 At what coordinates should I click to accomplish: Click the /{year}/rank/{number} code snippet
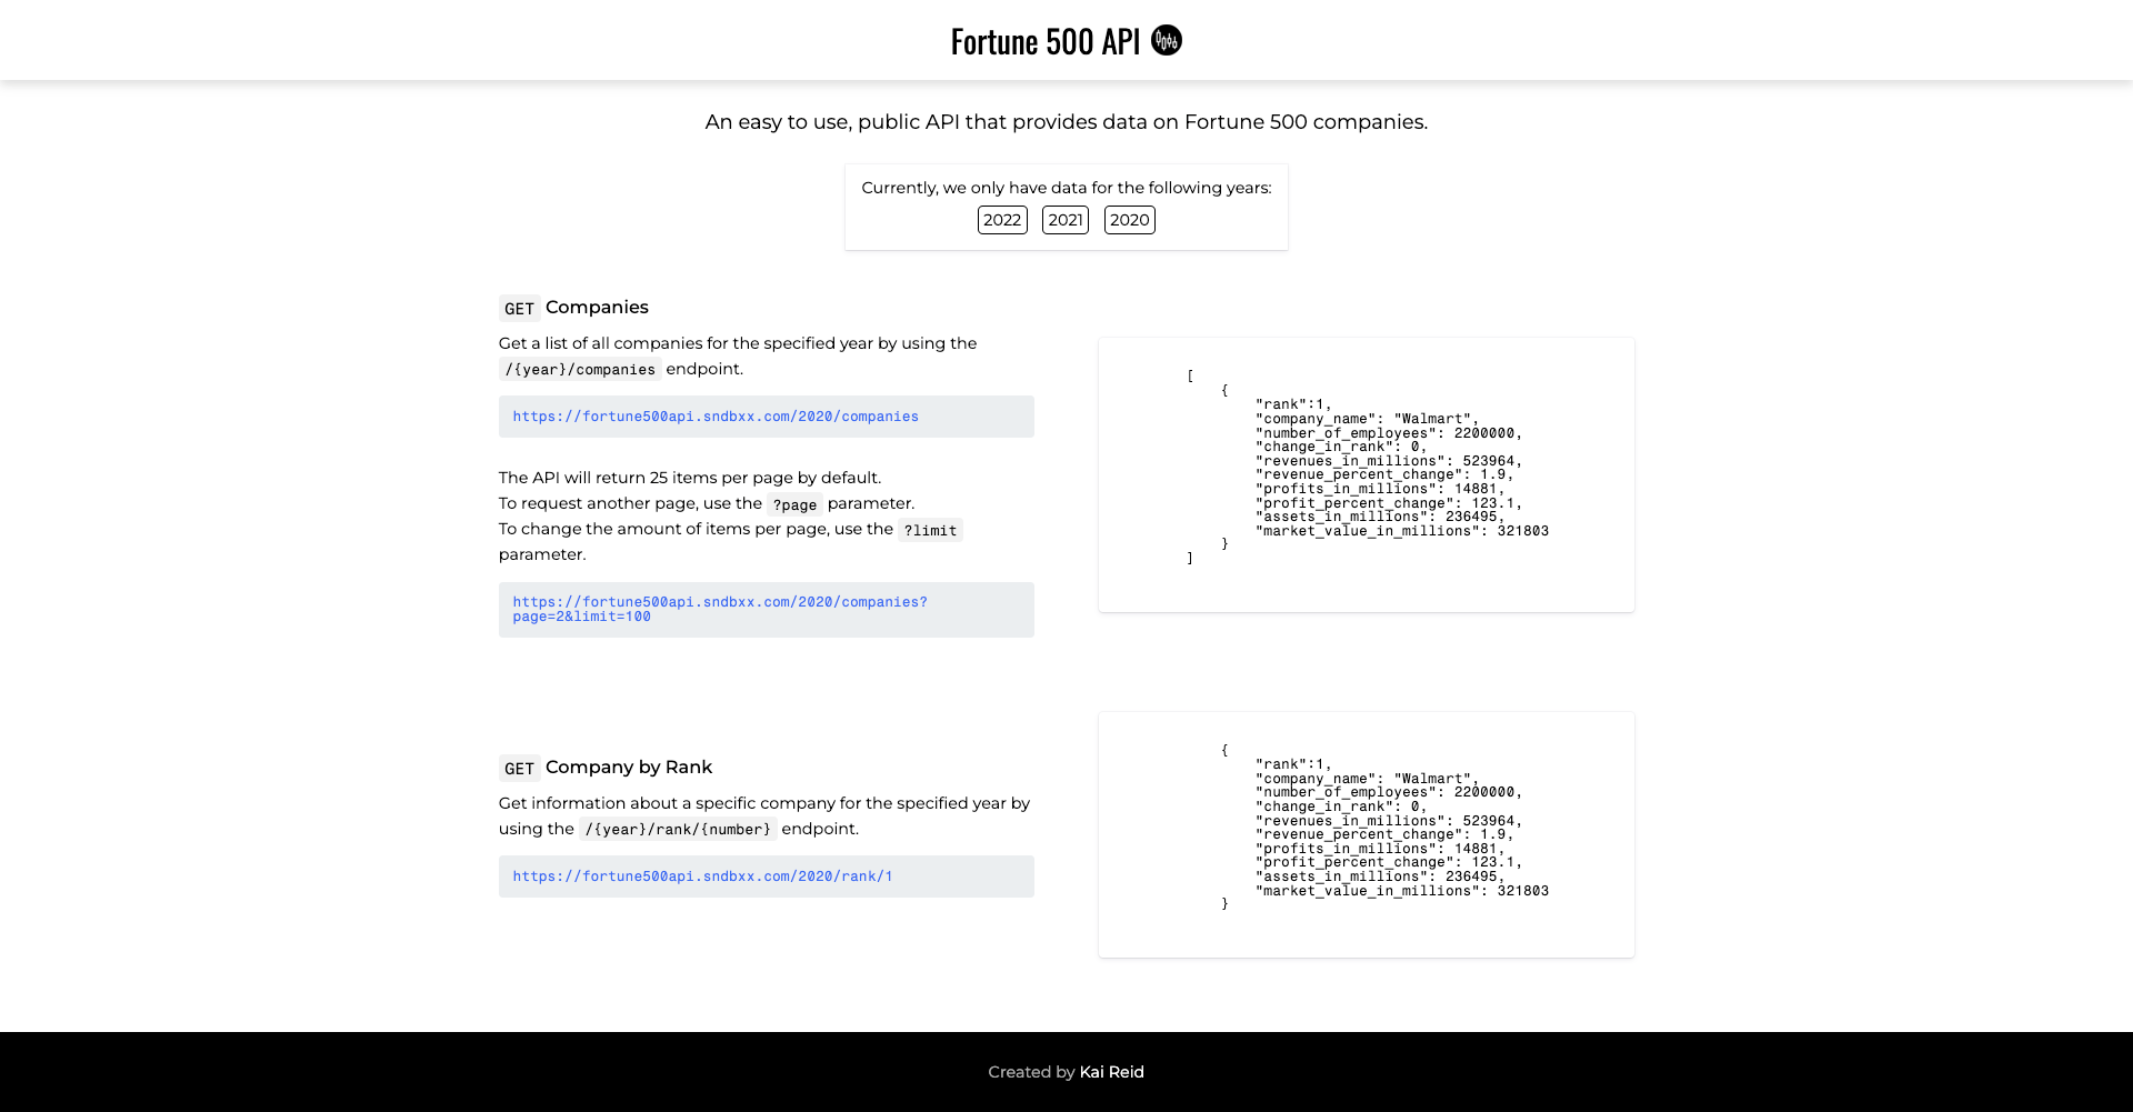click(678, 829)
